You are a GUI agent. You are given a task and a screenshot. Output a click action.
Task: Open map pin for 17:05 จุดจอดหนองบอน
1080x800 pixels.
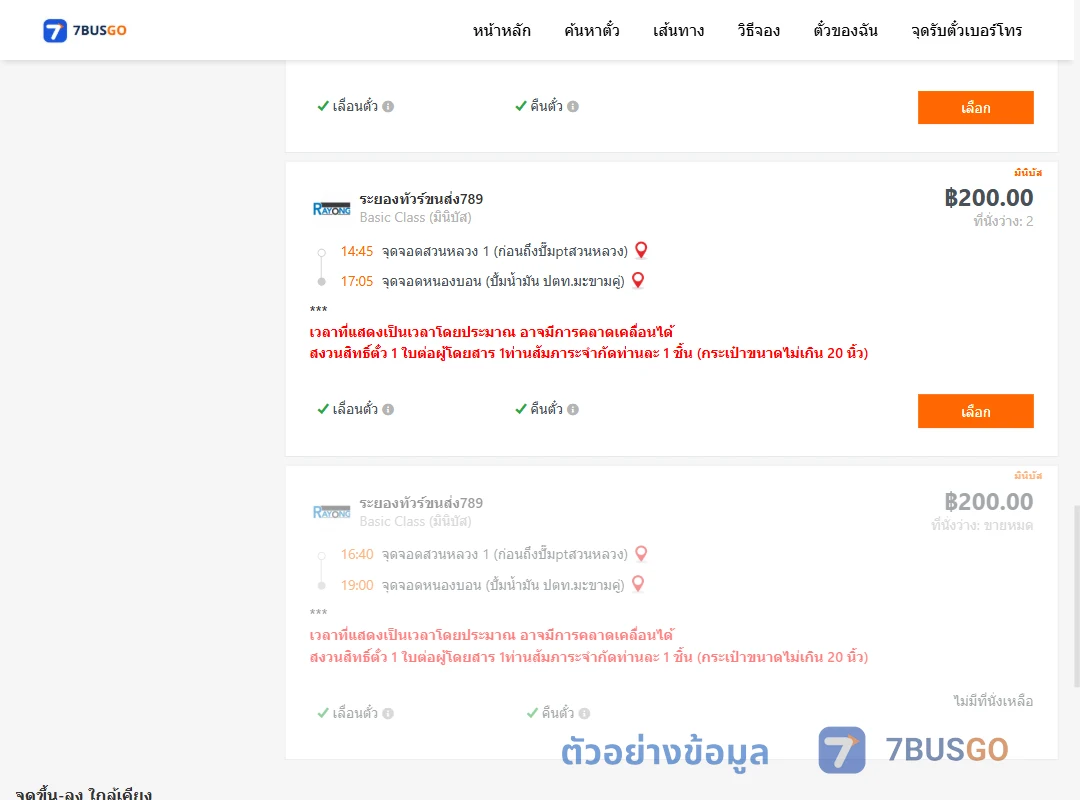pos(638,280)
